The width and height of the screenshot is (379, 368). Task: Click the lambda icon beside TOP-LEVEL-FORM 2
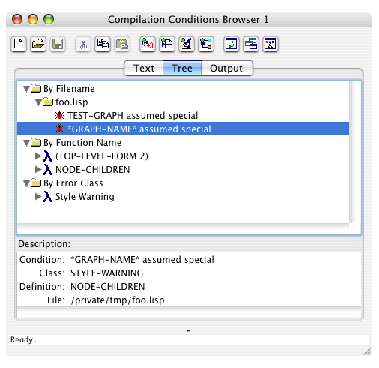pos(48,156)
